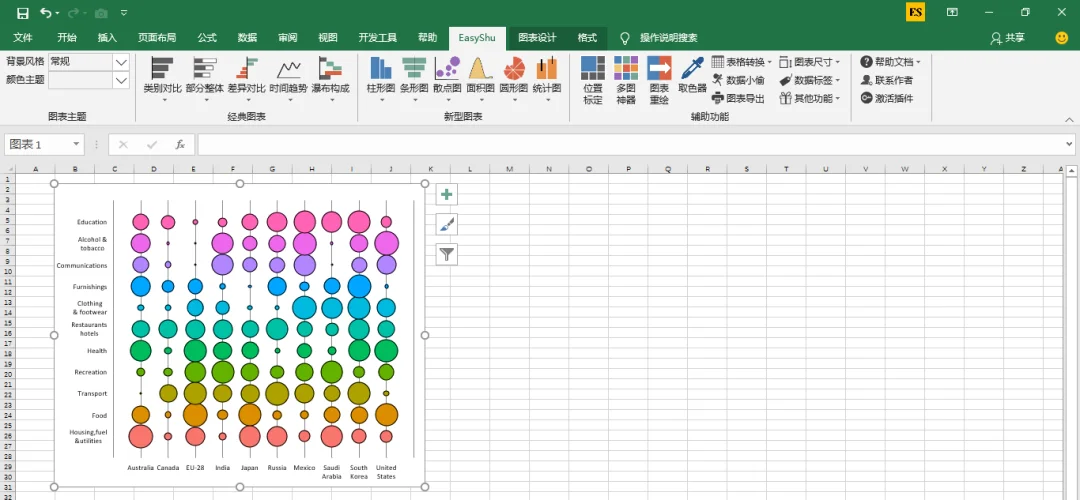Screen dimensions: 1080x500
Task: Switch to the 公式 Formulas tab
Action: tap(207, 38)
